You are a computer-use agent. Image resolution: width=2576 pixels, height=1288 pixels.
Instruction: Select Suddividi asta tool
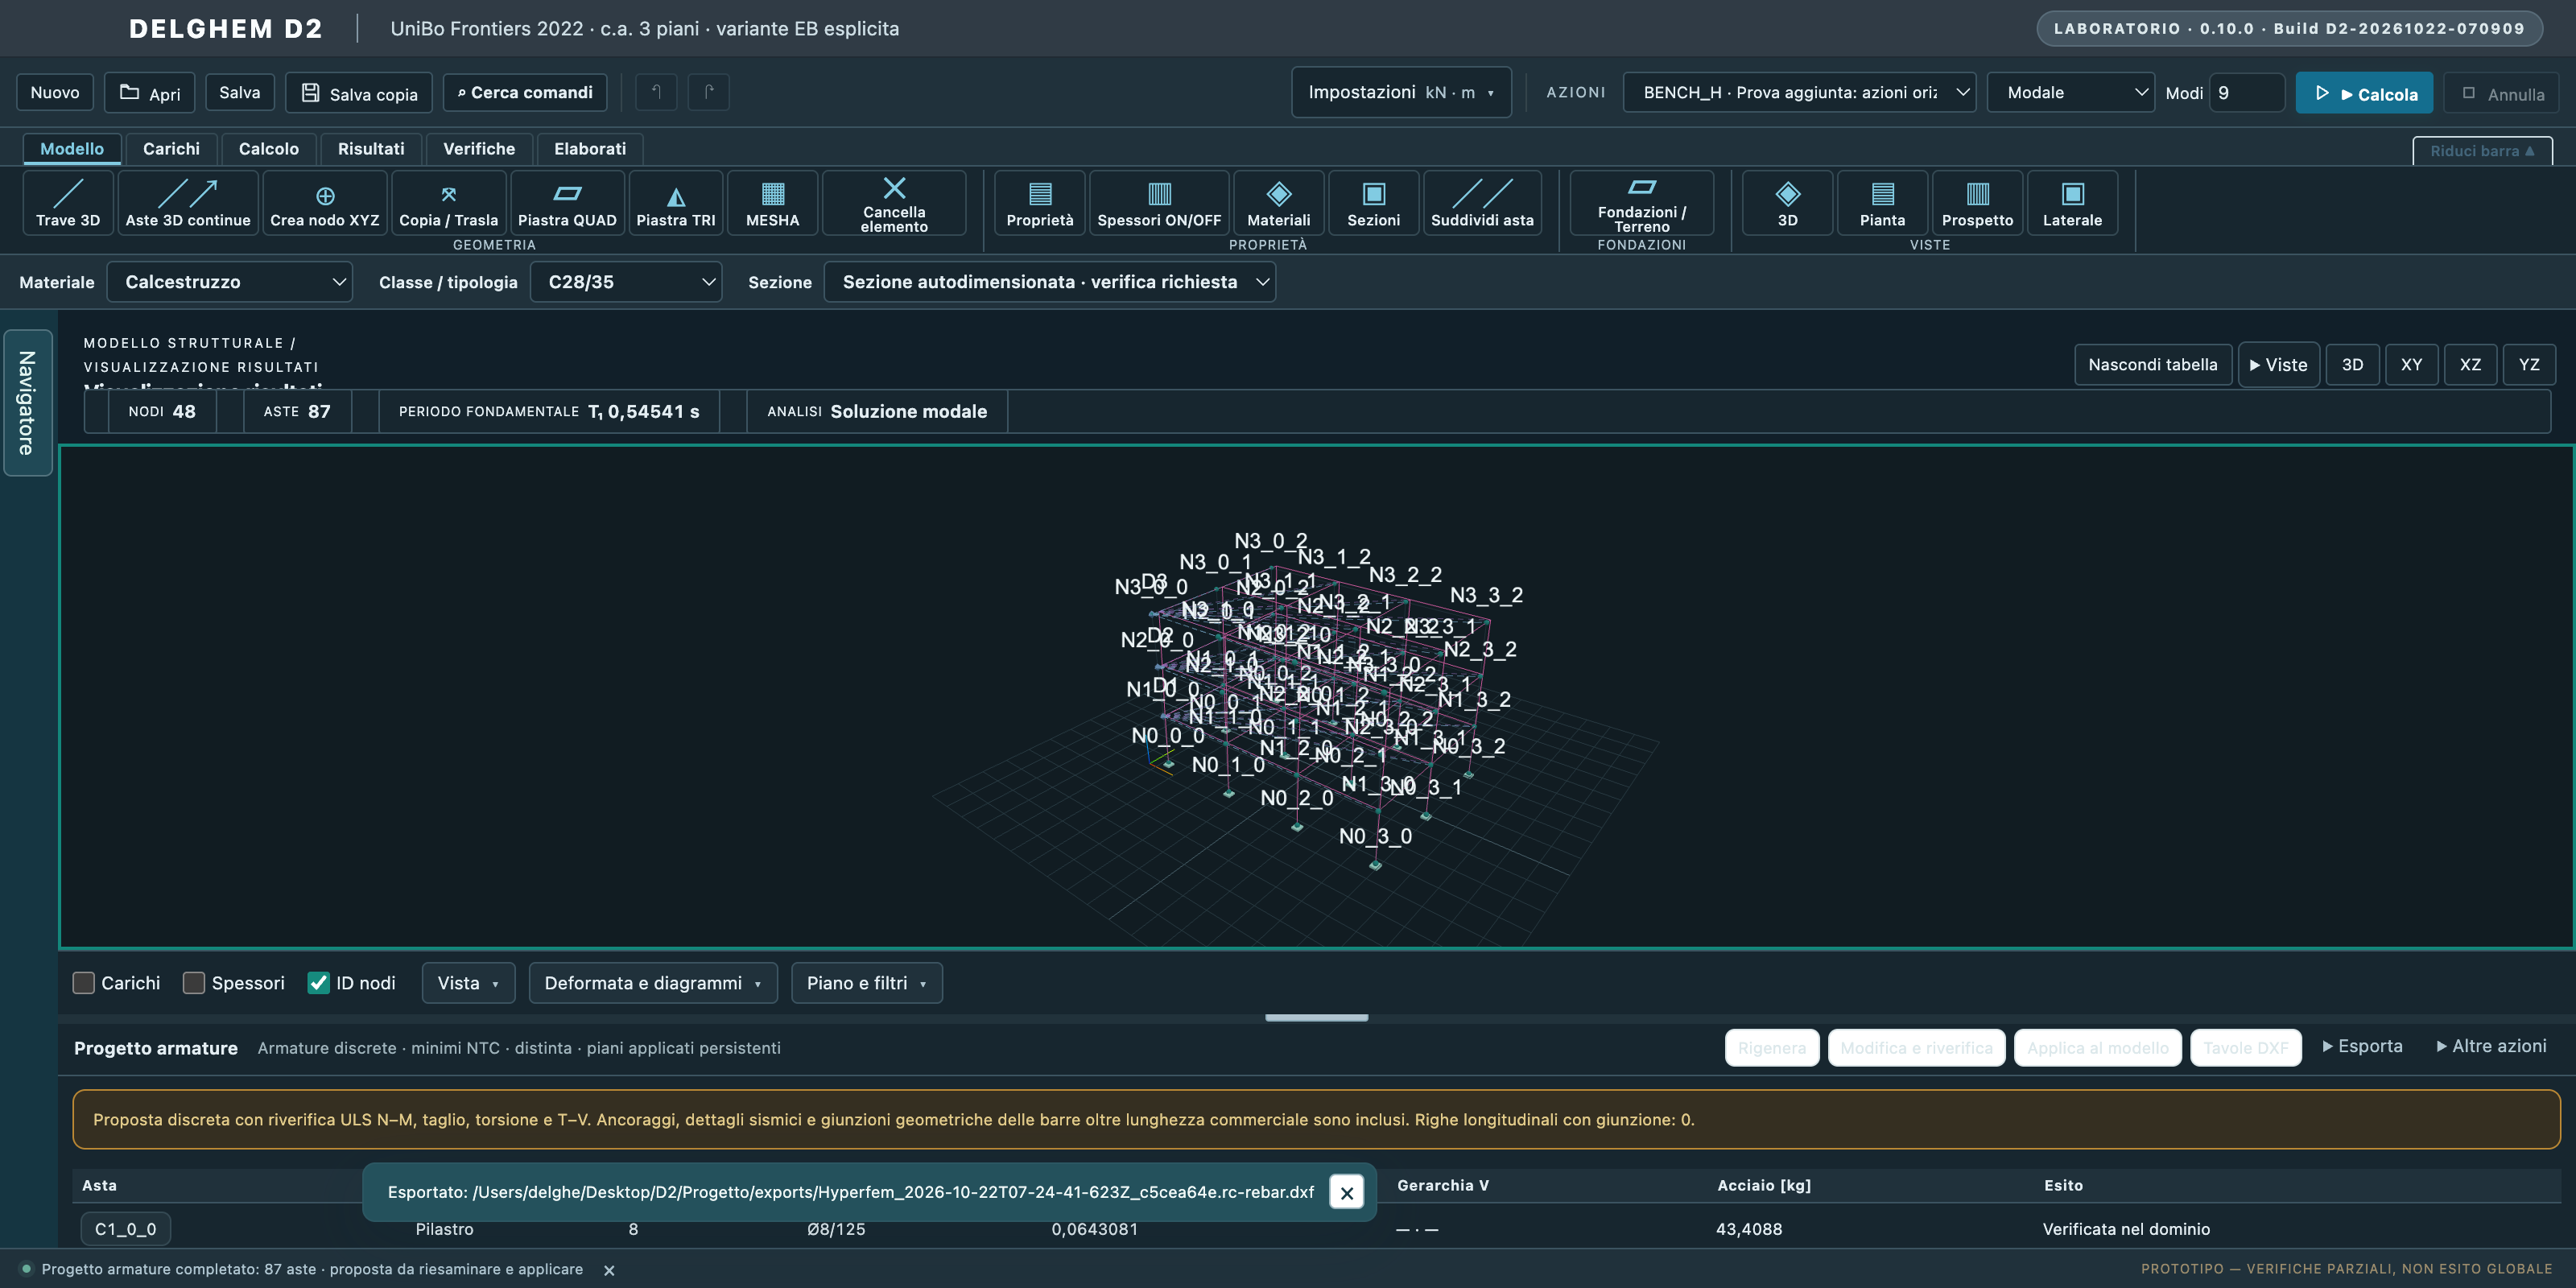point(1482,203)
